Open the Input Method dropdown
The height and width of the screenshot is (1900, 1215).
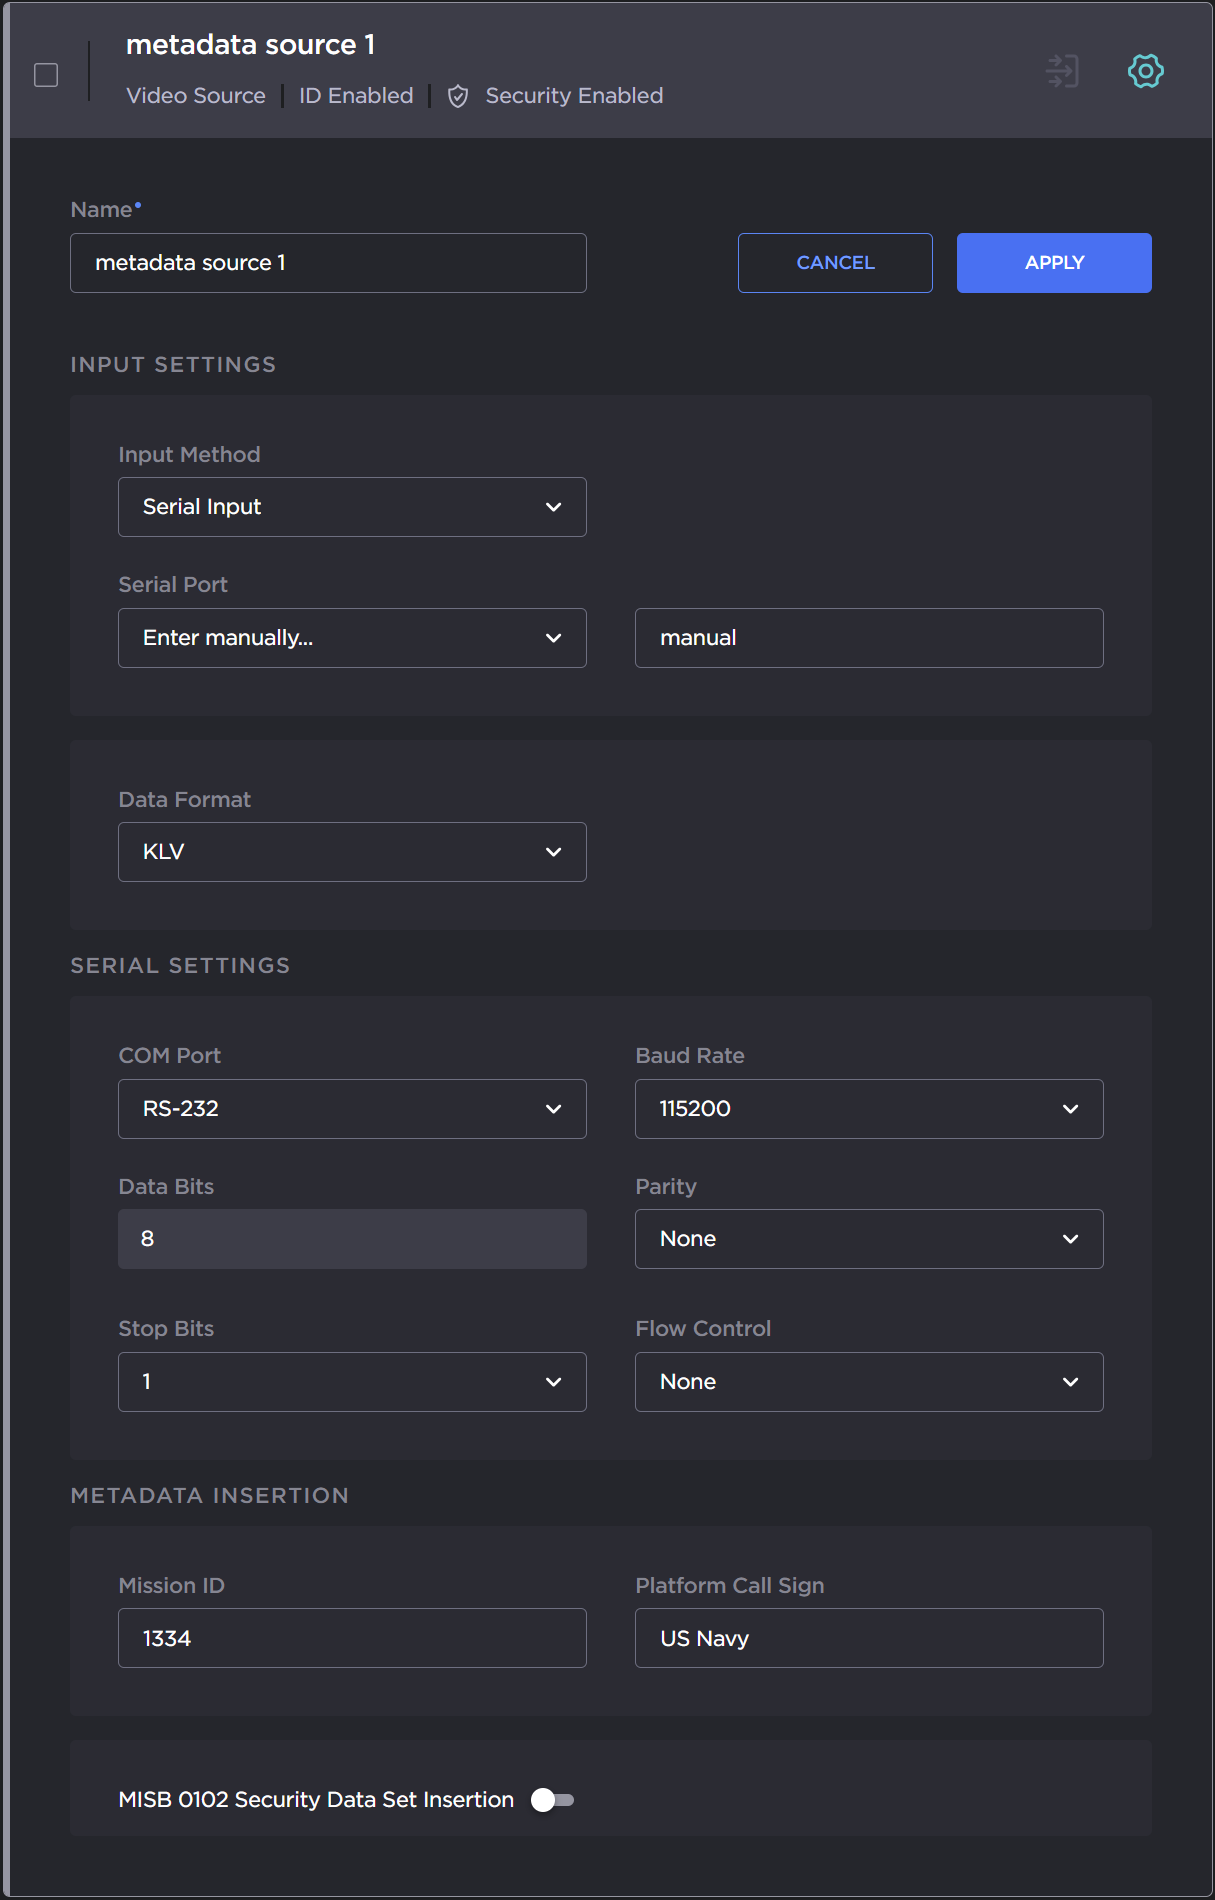(352, 507)
